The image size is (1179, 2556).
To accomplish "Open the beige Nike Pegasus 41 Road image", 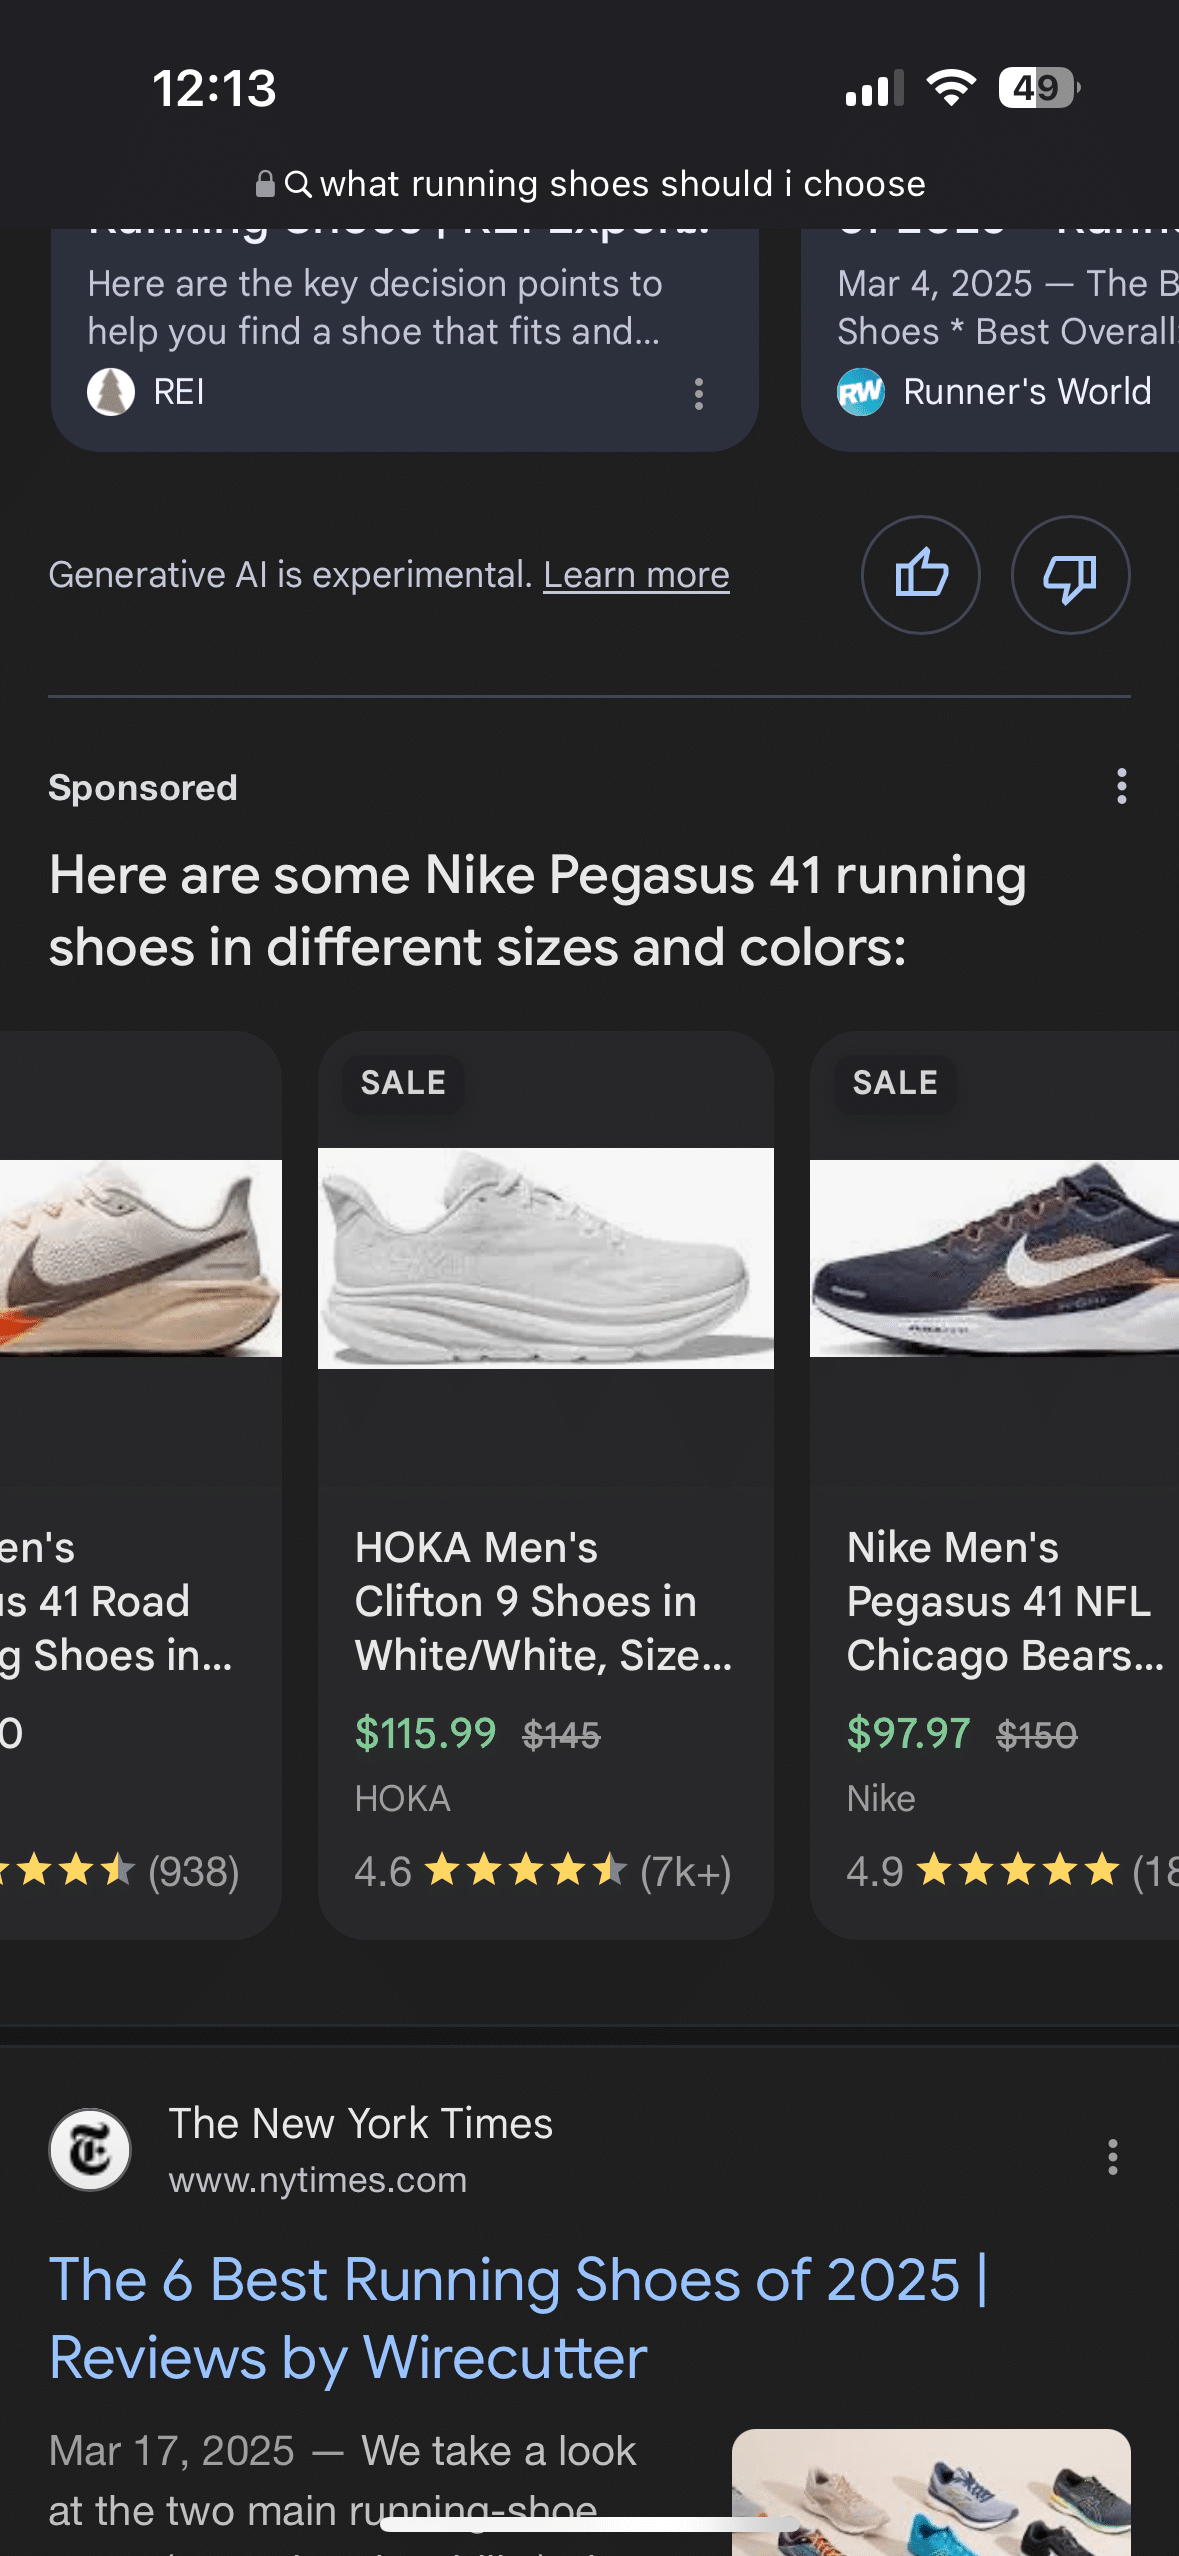I will pos(140,1258).
